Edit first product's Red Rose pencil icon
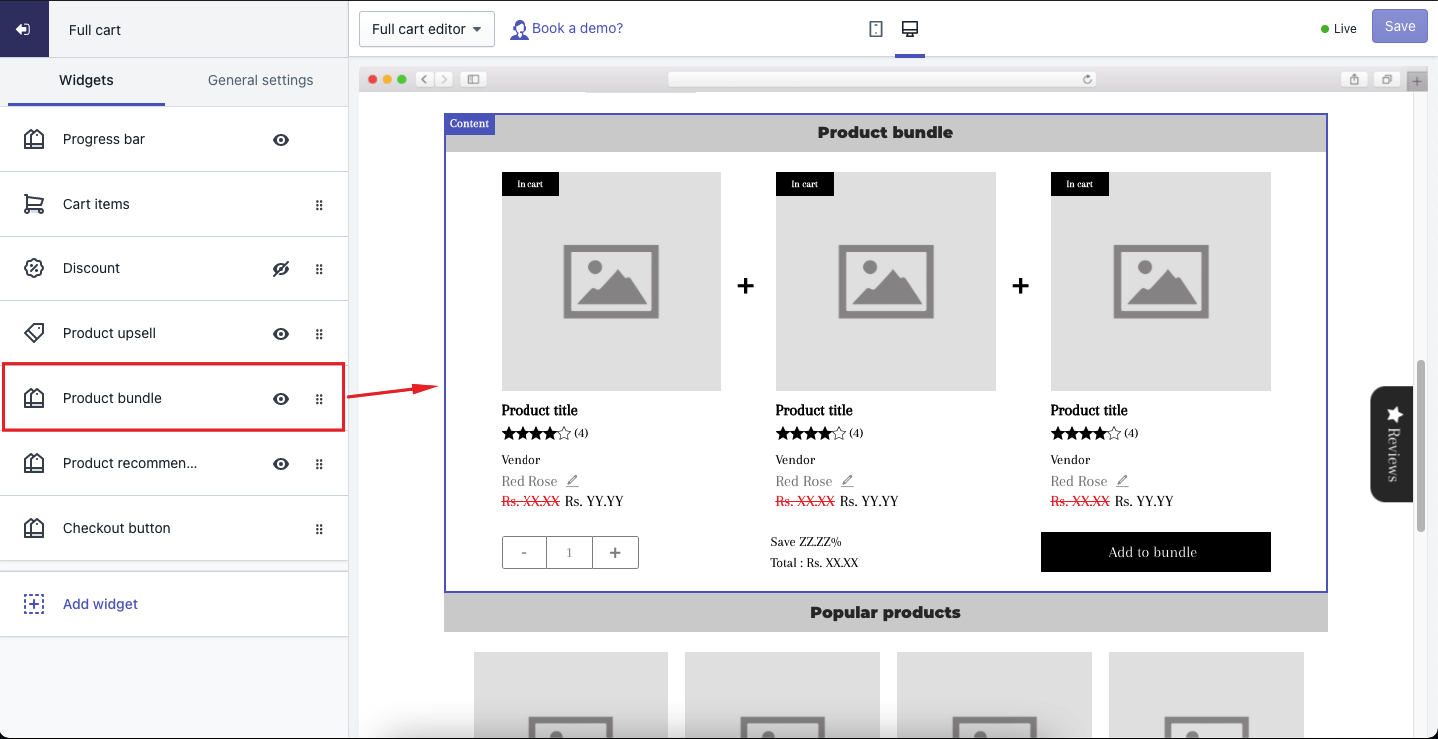 coord(572,481)
